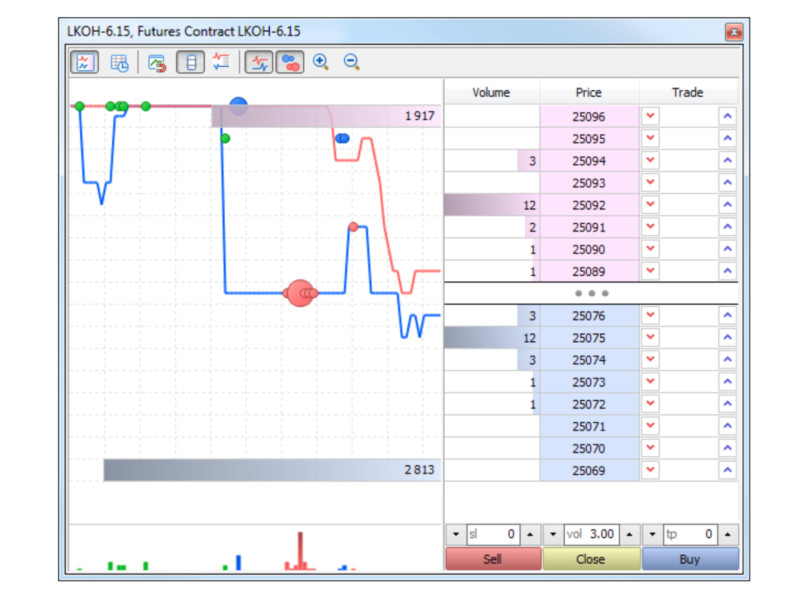Click the yellow Close button
Viewport: 800px width, 599px height.
click(x=591, y=559)
